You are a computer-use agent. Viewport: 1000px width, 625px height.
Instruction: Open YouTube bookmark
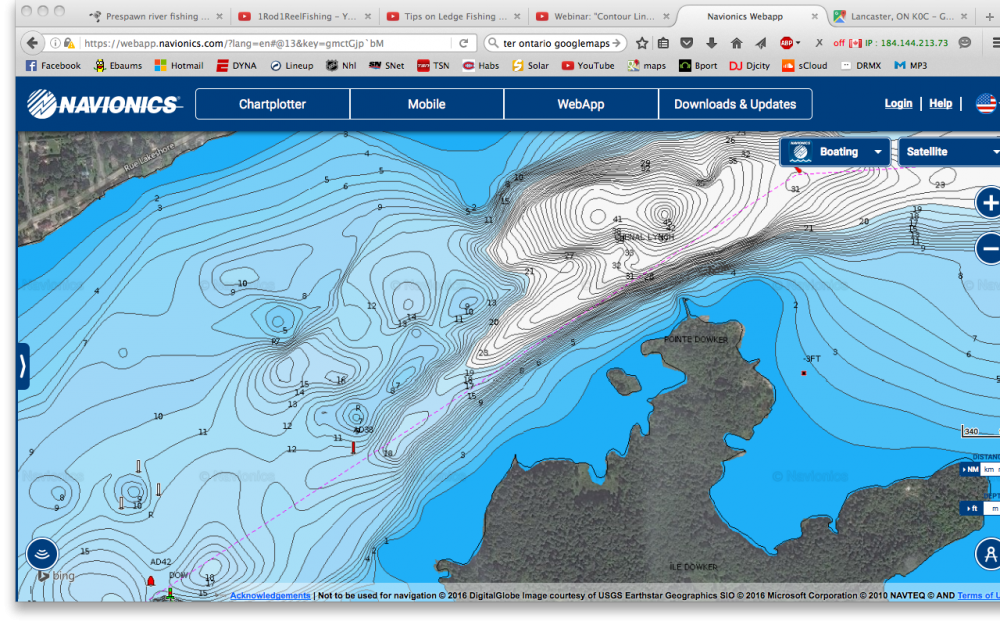(588, 65)
